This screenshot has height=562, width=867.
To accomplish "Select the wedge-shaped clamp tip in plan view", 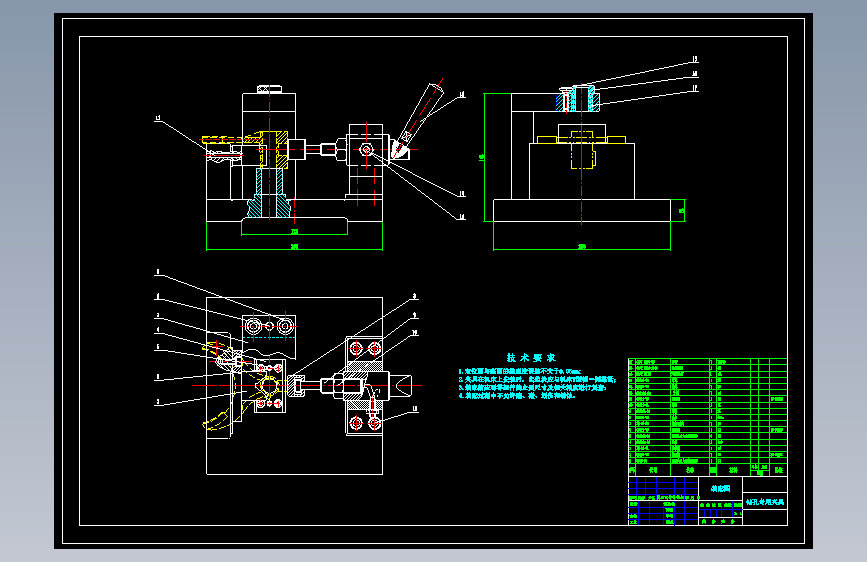I will pos(401,386).
